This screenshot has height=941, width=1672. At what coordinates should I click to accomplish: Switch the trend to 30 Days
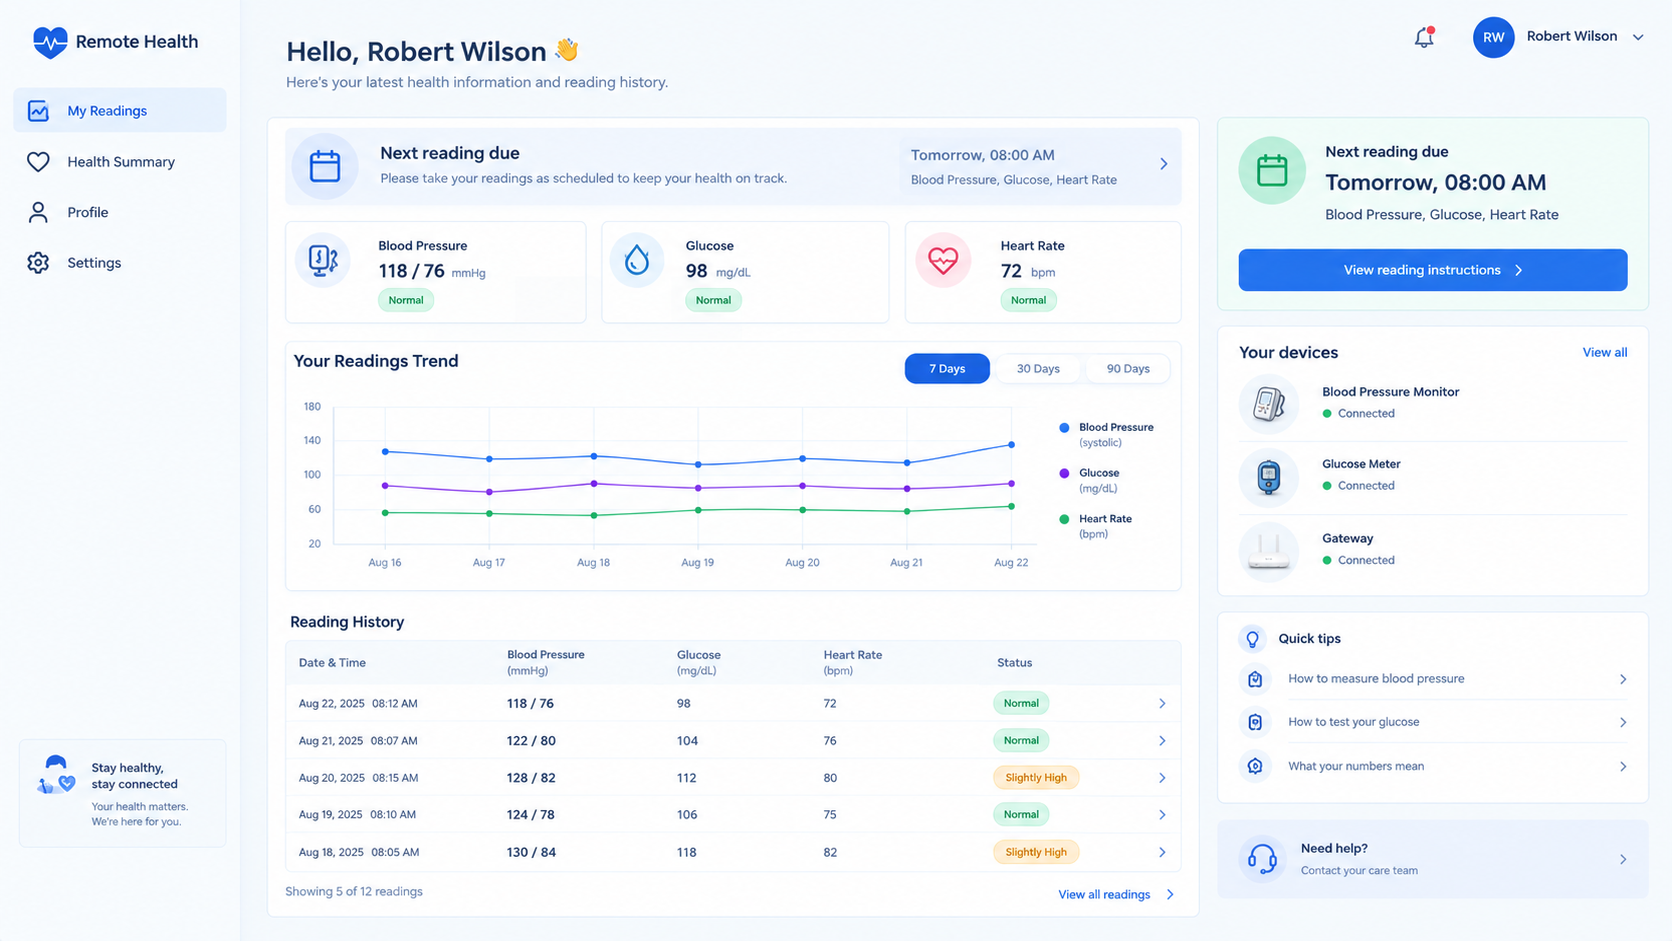[x=1038, y=369]
